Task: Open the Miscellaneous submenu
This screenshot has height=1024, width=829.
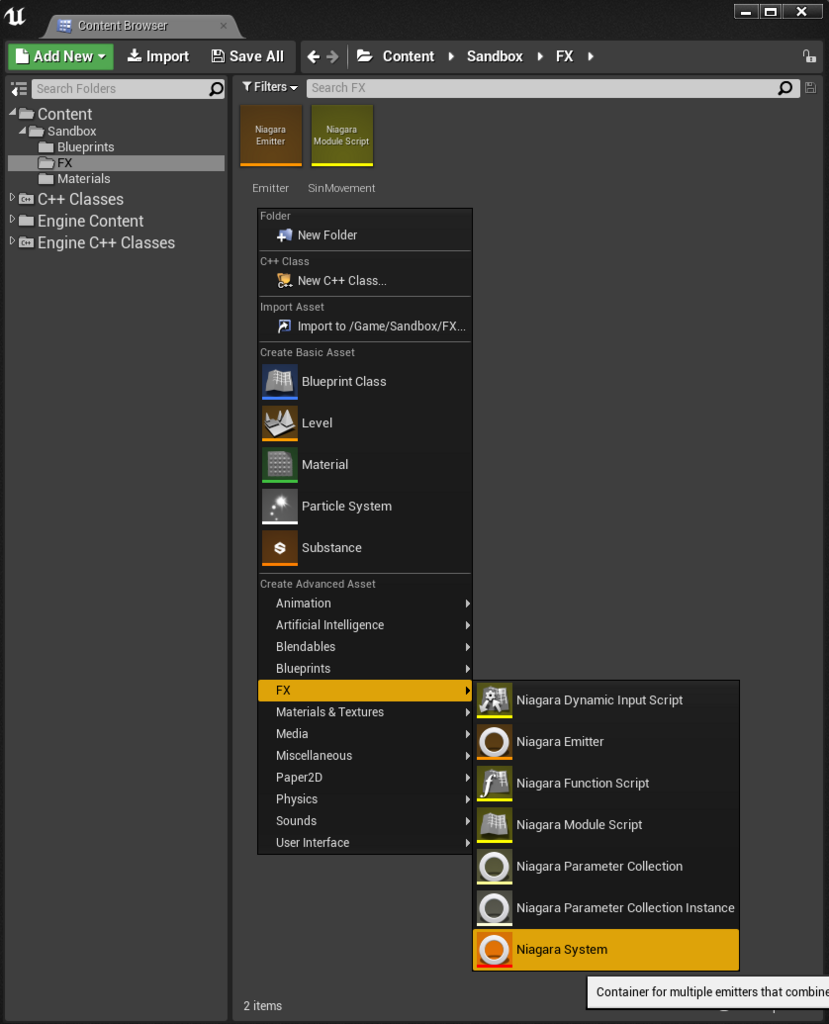Action: pyautogui.click(x=365, y=756)
